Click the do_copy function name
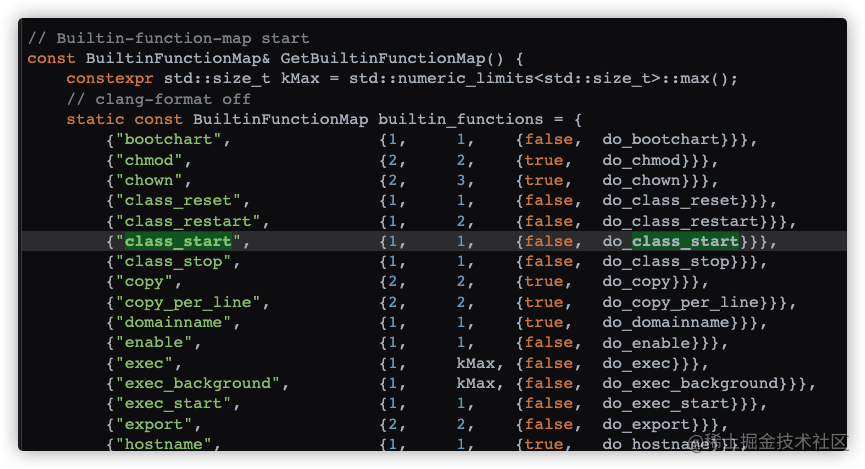865x469 pixels. (x=636, y=281)
